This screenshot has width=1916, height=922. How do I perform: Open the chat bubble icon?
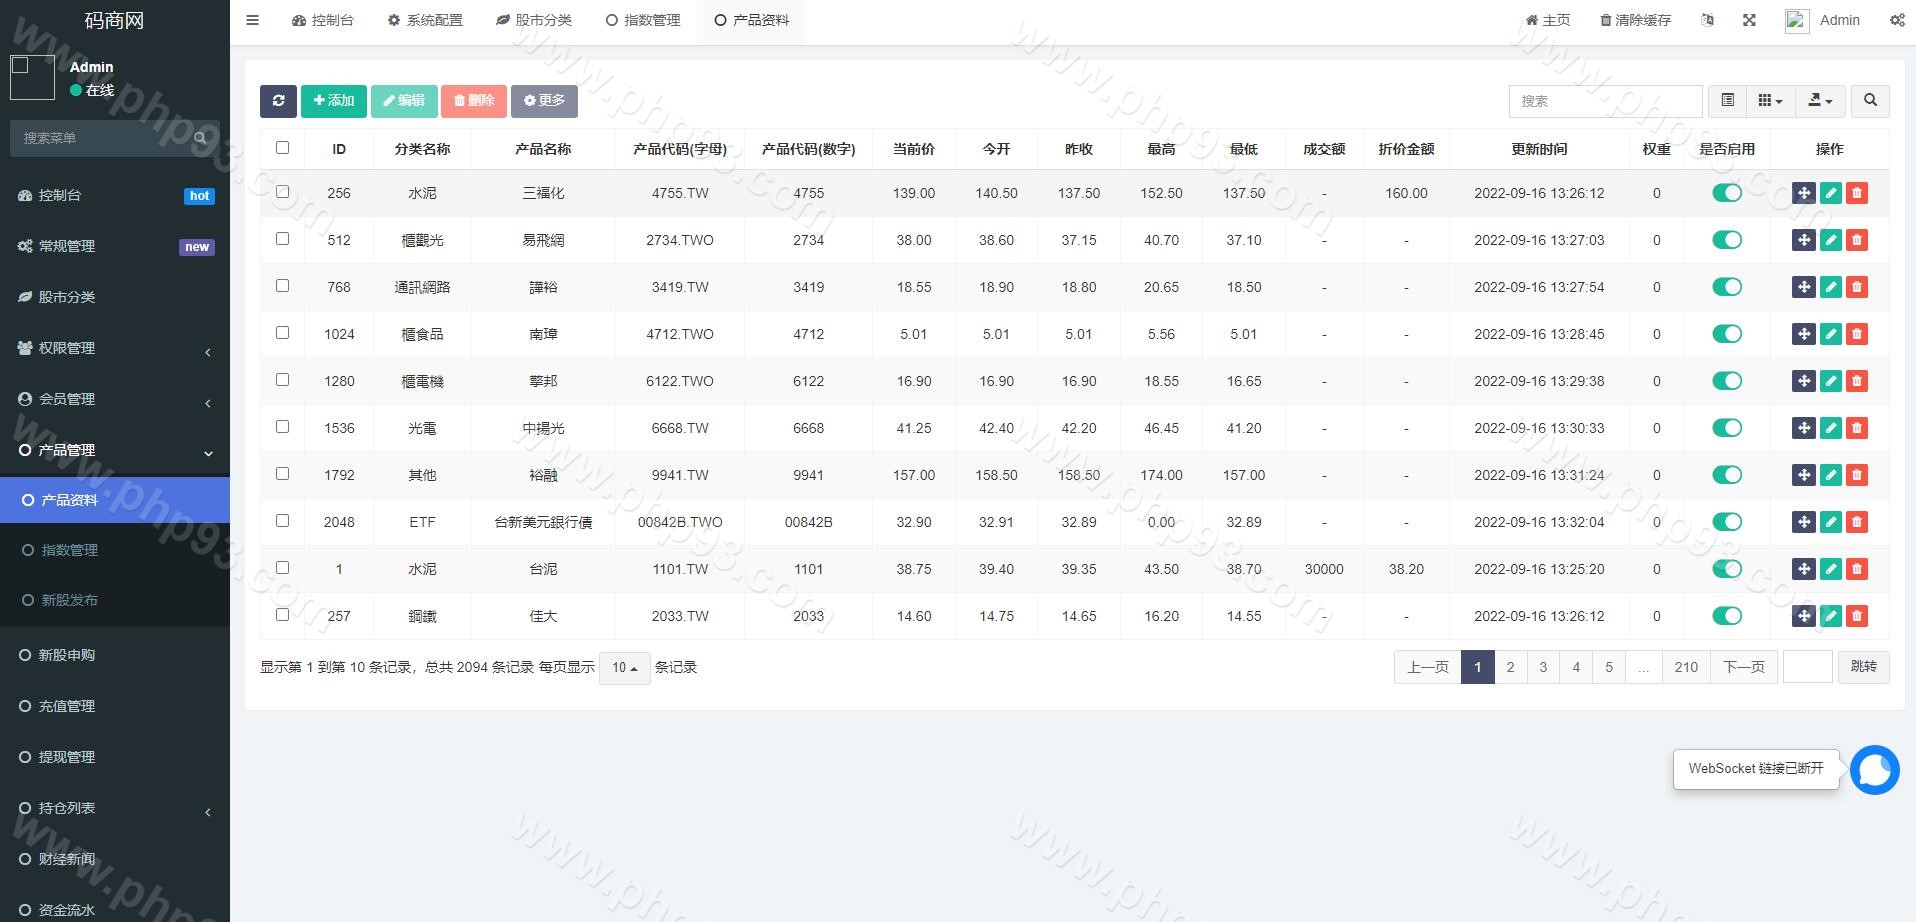1874,770
